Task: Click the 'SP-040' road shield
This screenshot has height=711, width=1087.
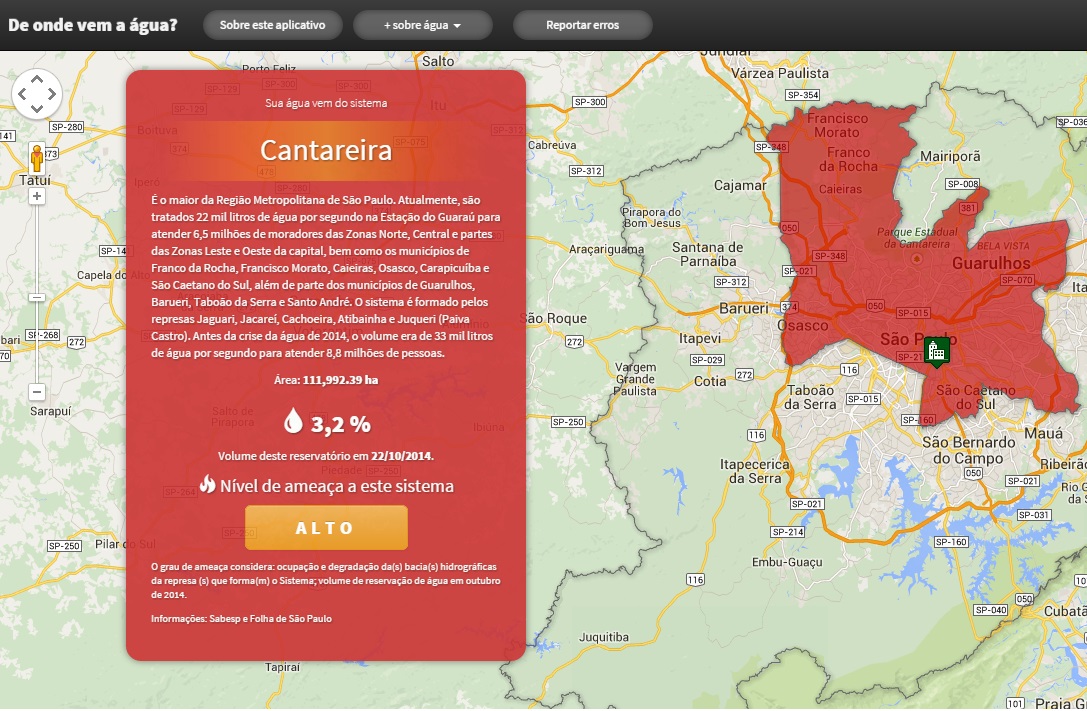Action: [x=991, y=610]
